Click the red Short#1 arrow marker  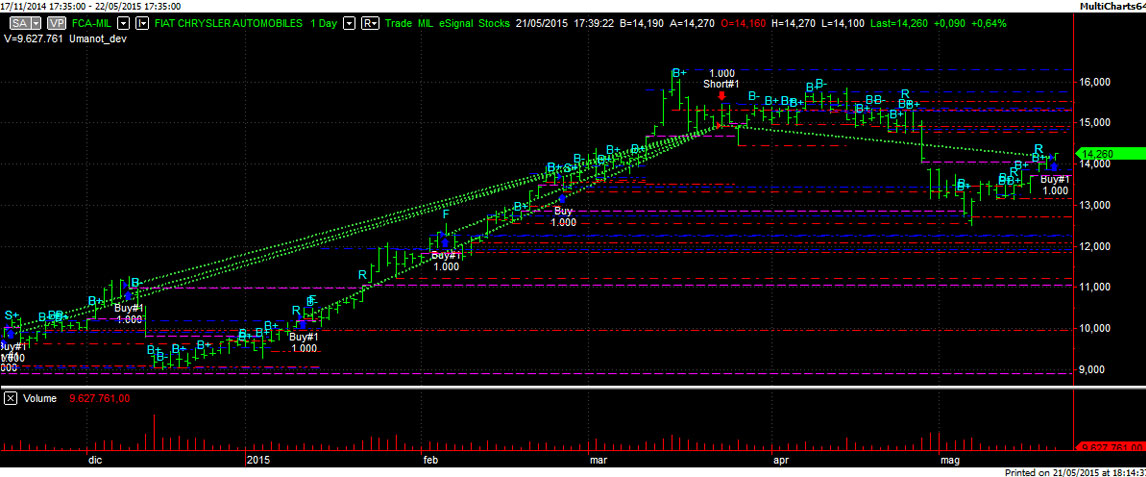721,97
